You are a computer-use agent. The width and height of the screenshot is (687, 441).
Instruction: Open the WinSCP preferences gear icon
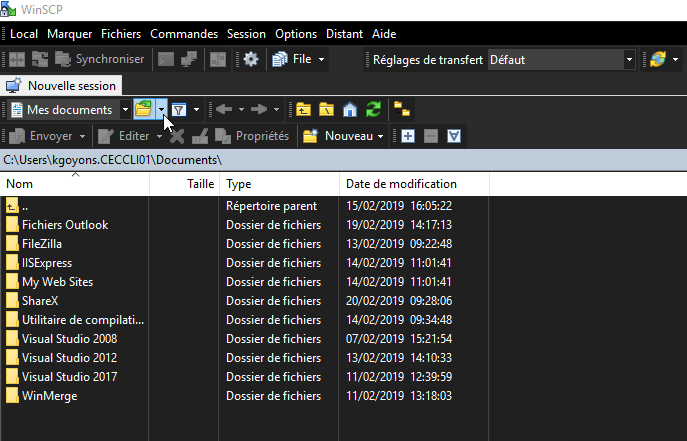[x=251, y=59]
